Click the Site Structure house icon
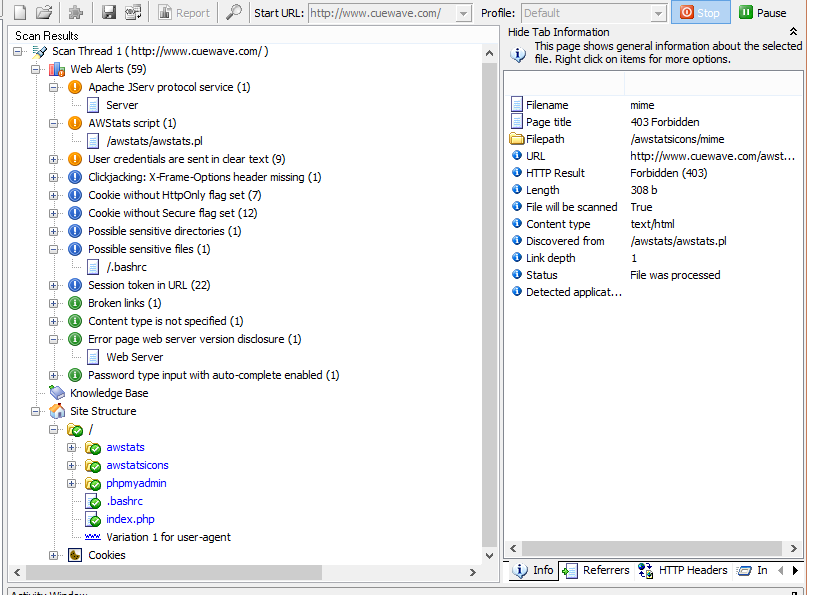Screen dimensions: 823x595 57,411
